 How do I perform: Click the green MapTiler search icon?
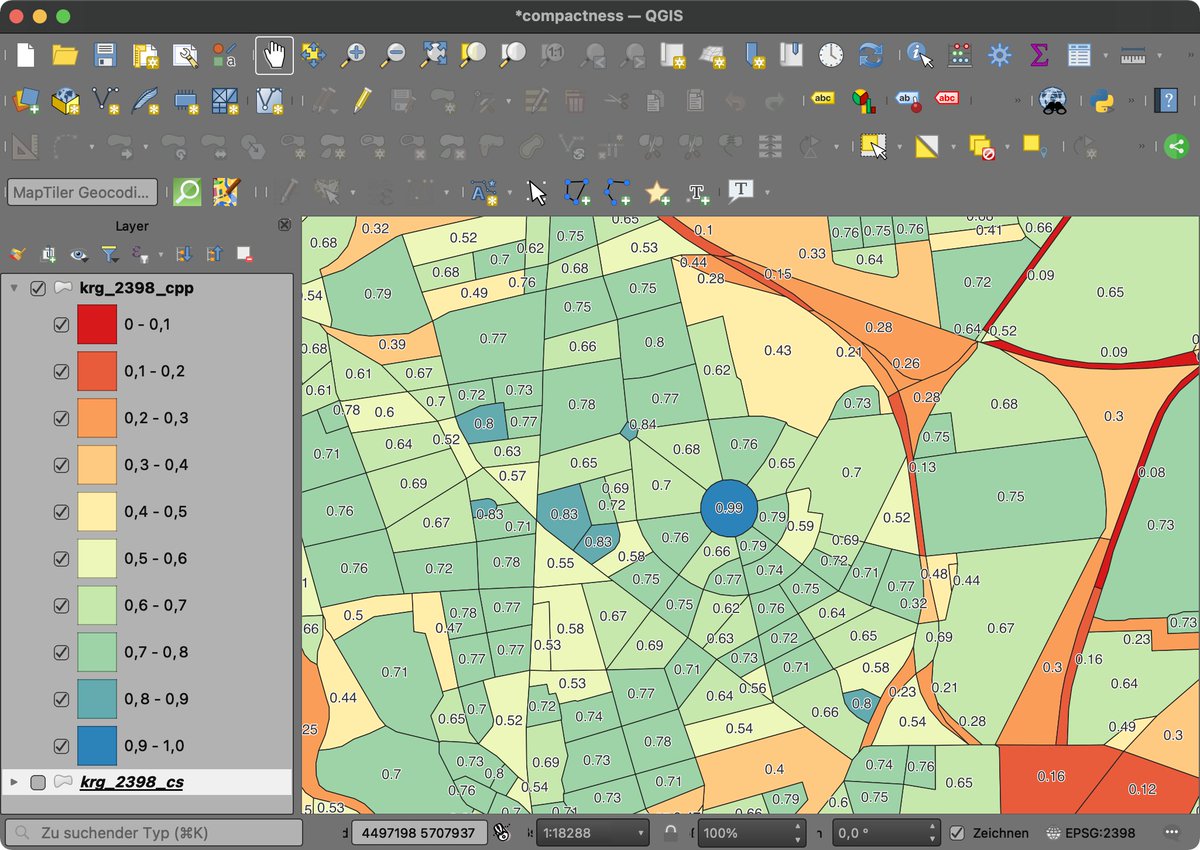pyautogui.click(x=187, y=192)
